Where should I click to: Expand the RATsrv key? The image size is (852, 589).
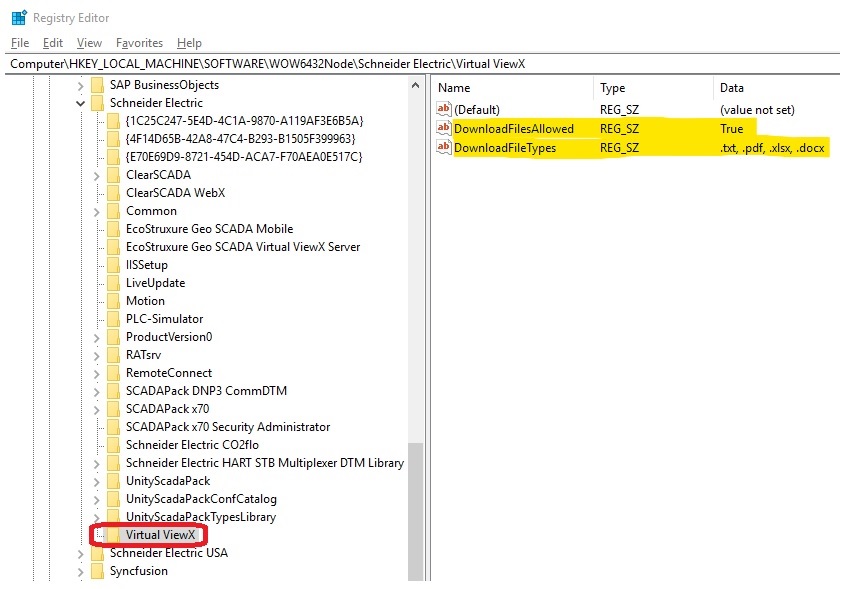tap(97, 355)
